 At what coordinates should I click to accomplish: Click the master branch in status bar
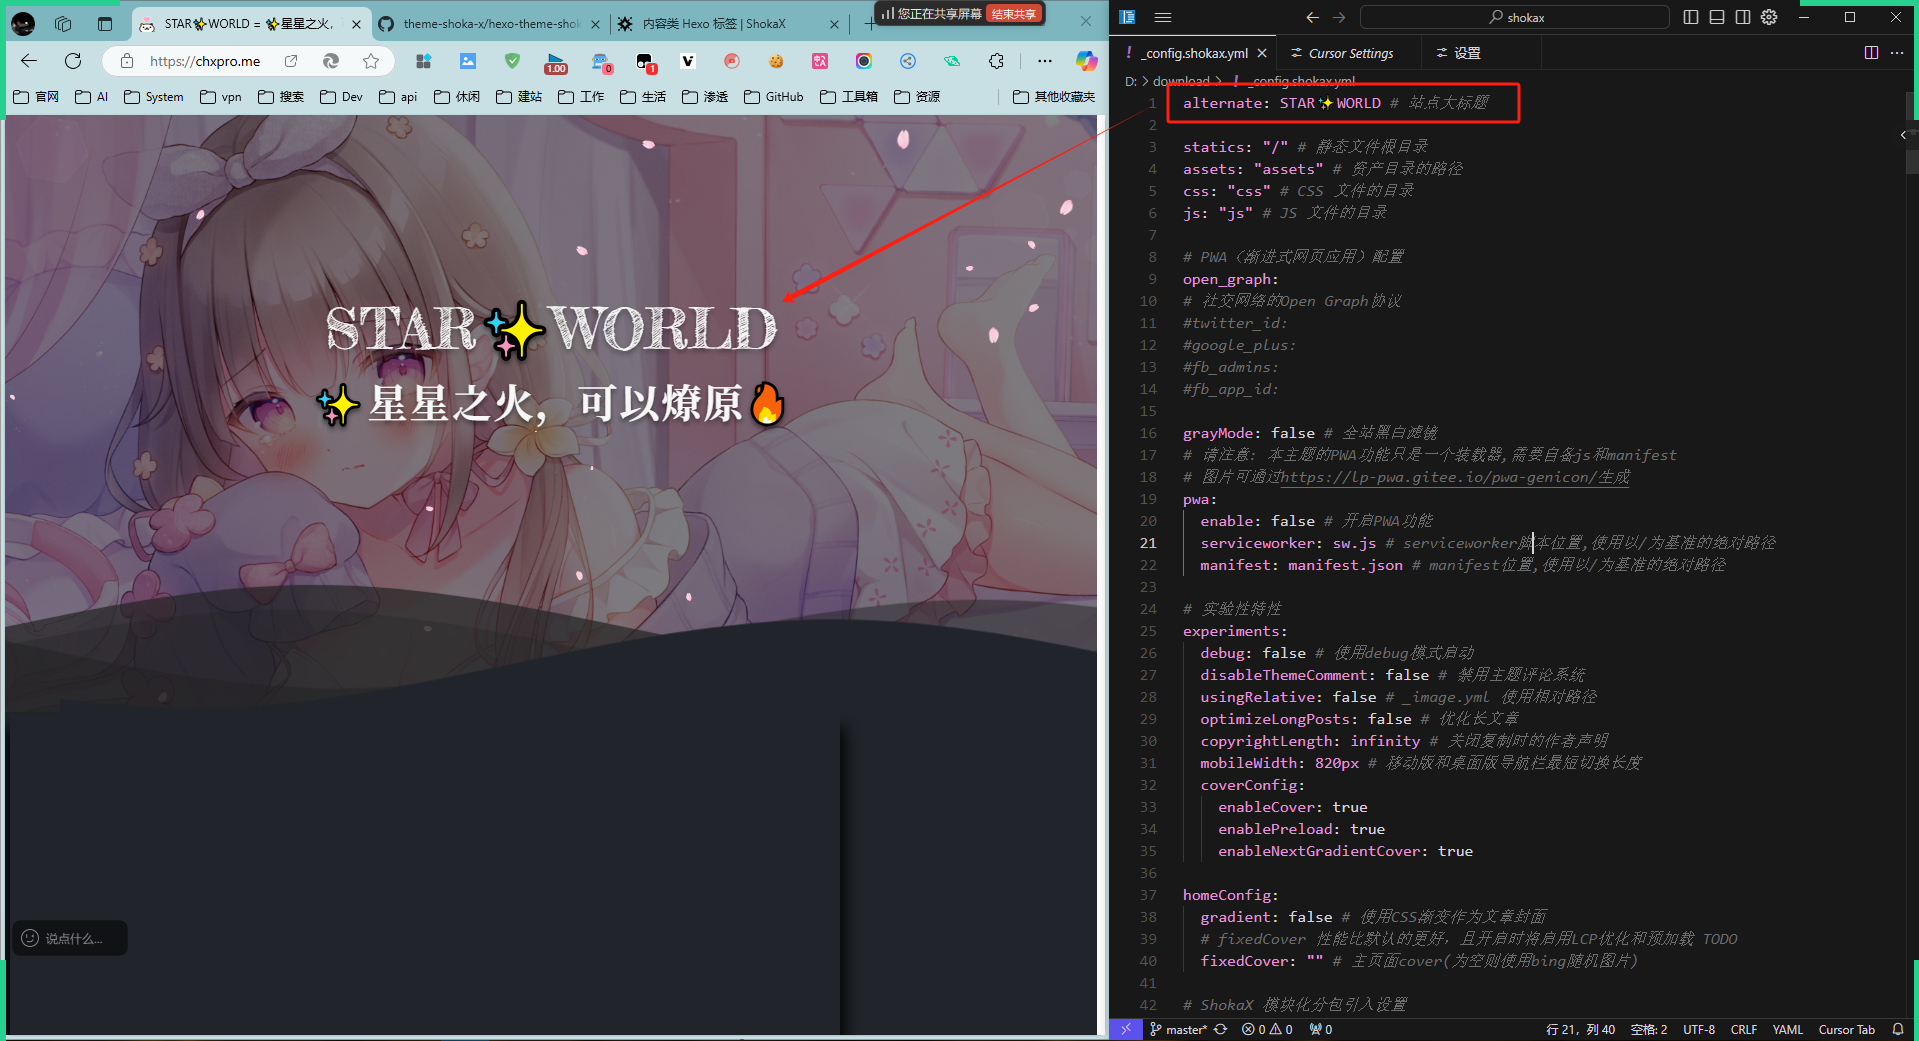point(1178,1029)
